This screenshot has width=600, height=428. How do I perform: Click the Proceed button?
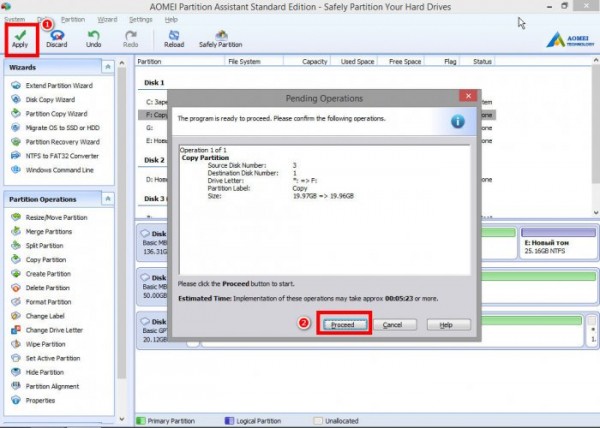343,325
